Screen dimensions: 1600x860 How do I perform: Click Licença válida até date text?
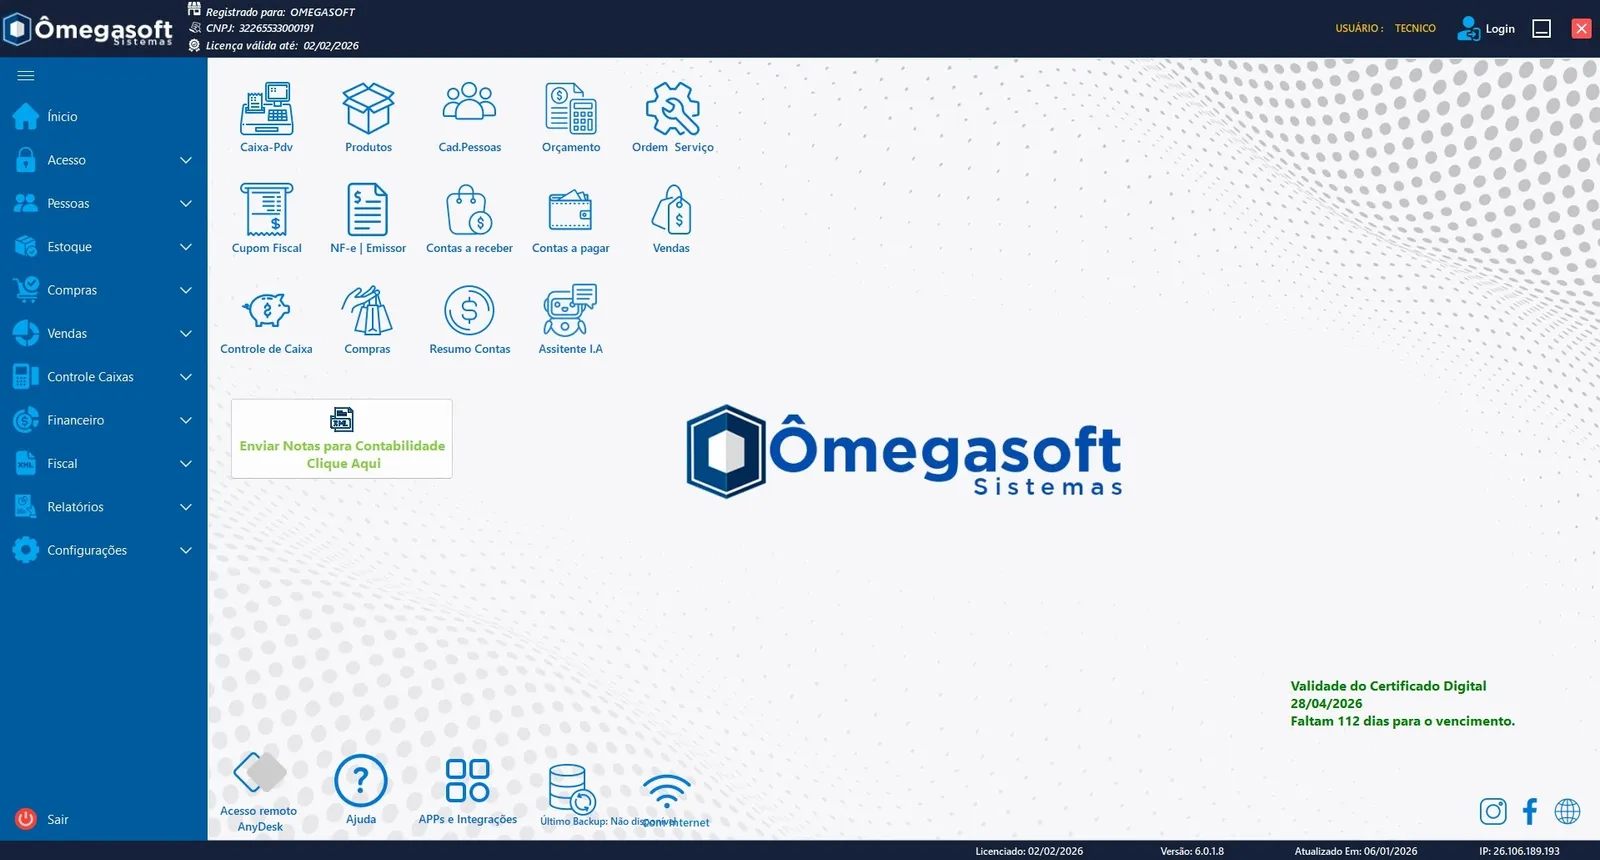click(x=282, y=45)
